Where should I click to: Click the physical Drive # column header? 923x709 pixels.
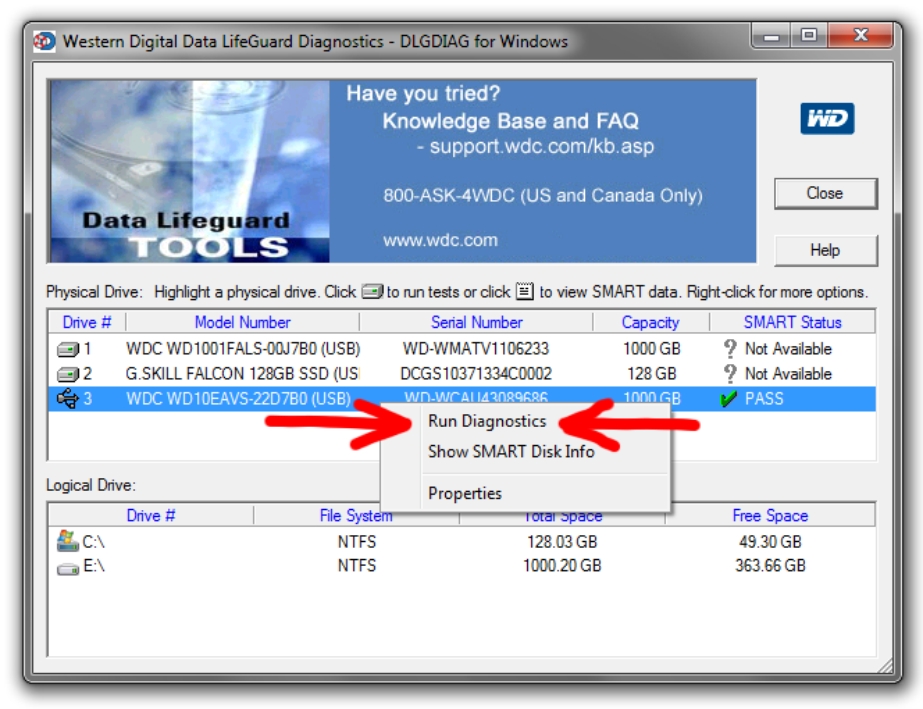87,322
